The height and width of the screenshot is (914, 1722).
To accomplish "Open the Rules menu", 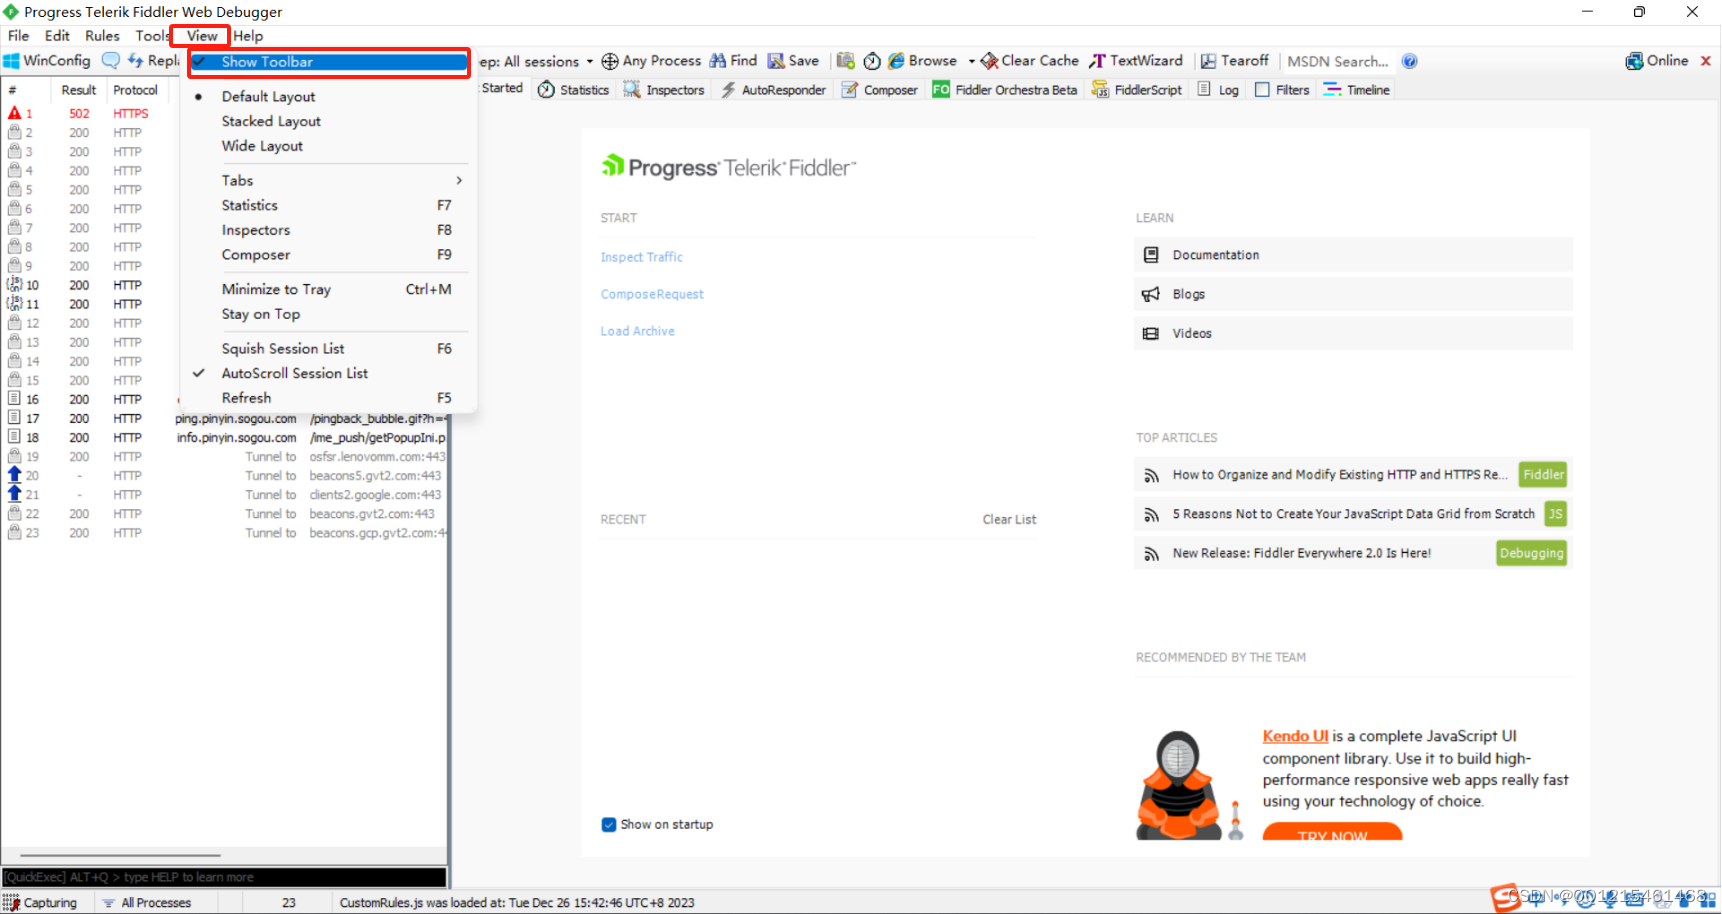I will 102,36.
